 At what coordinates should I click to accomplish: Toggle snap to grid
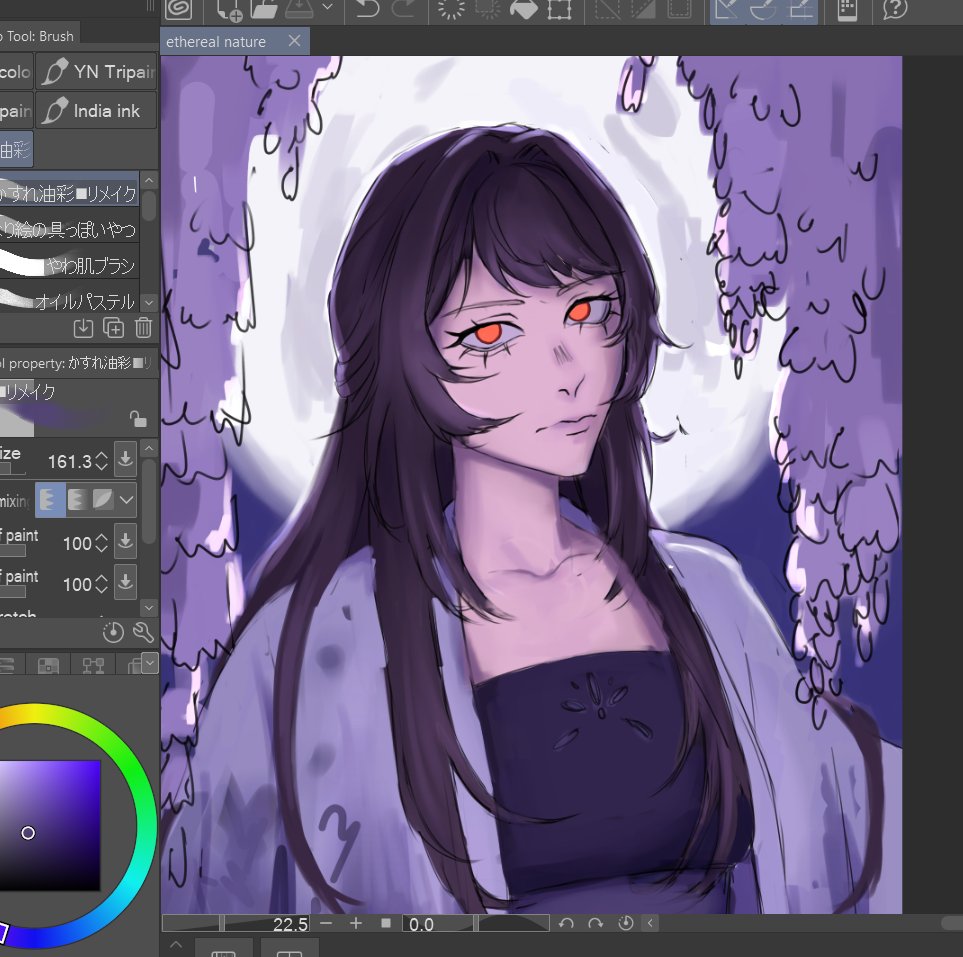[800, 10]
